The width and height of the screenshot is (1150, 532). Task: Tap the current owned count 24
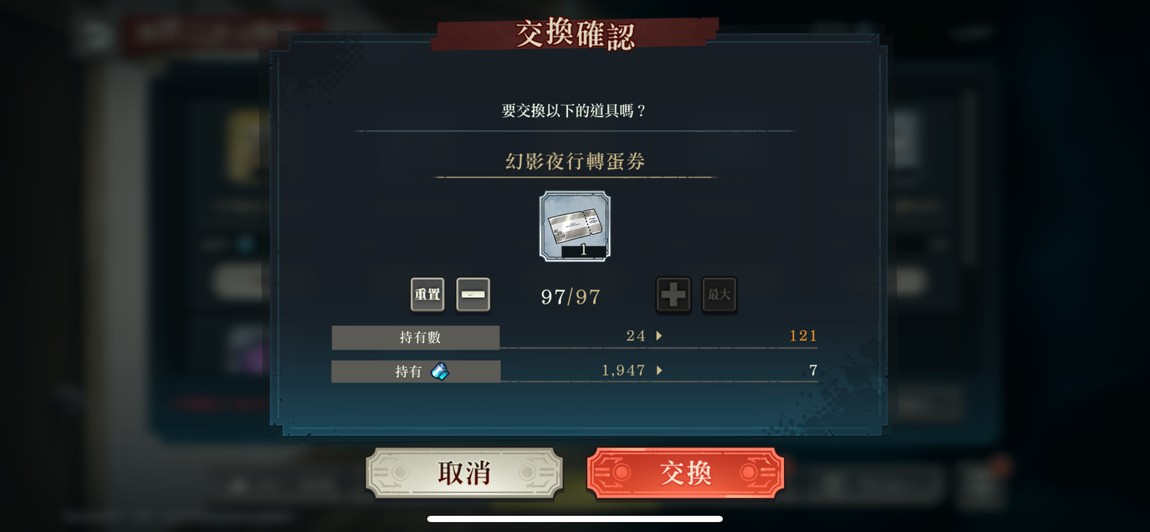click(636, 336)
